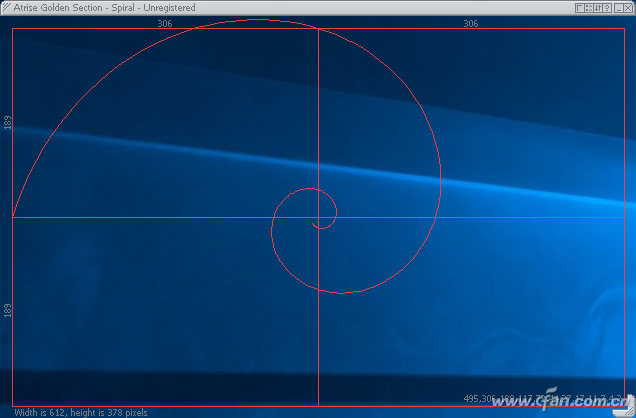Click the left '306' width label
636x418 pixels.
(165, 23)
